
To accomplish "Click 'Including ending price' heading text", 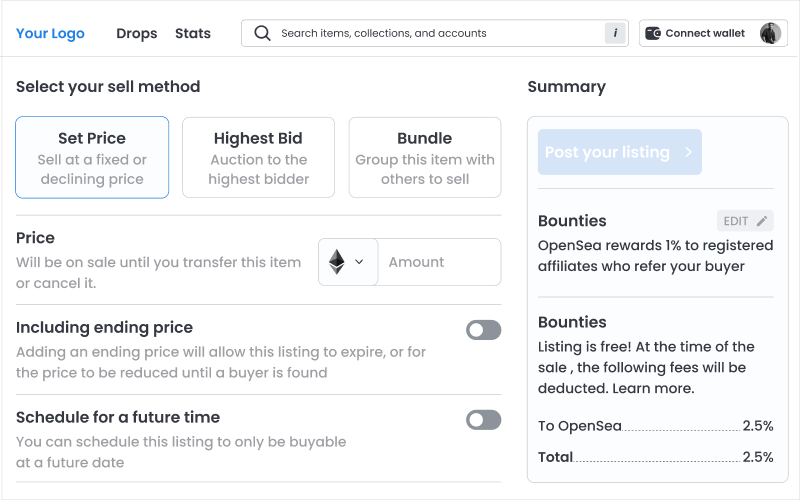I will (105, 328).
